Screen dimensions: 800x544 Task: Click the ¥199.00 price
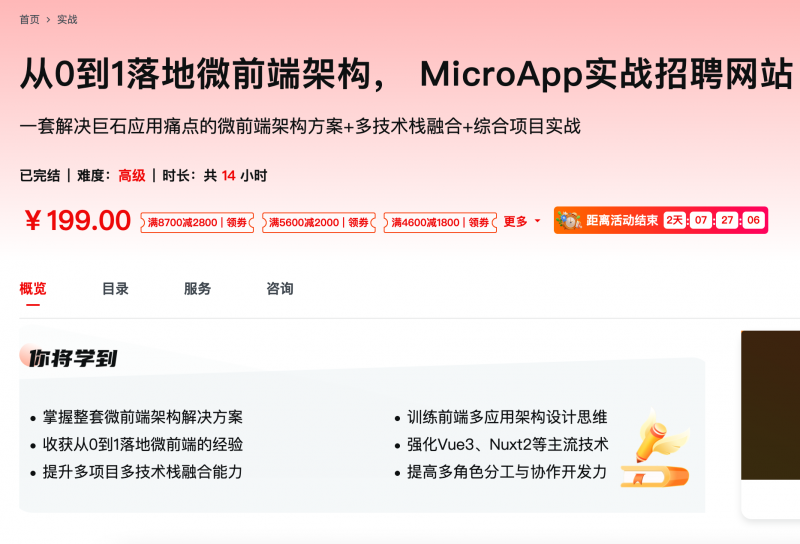click(x=78, y=220)
